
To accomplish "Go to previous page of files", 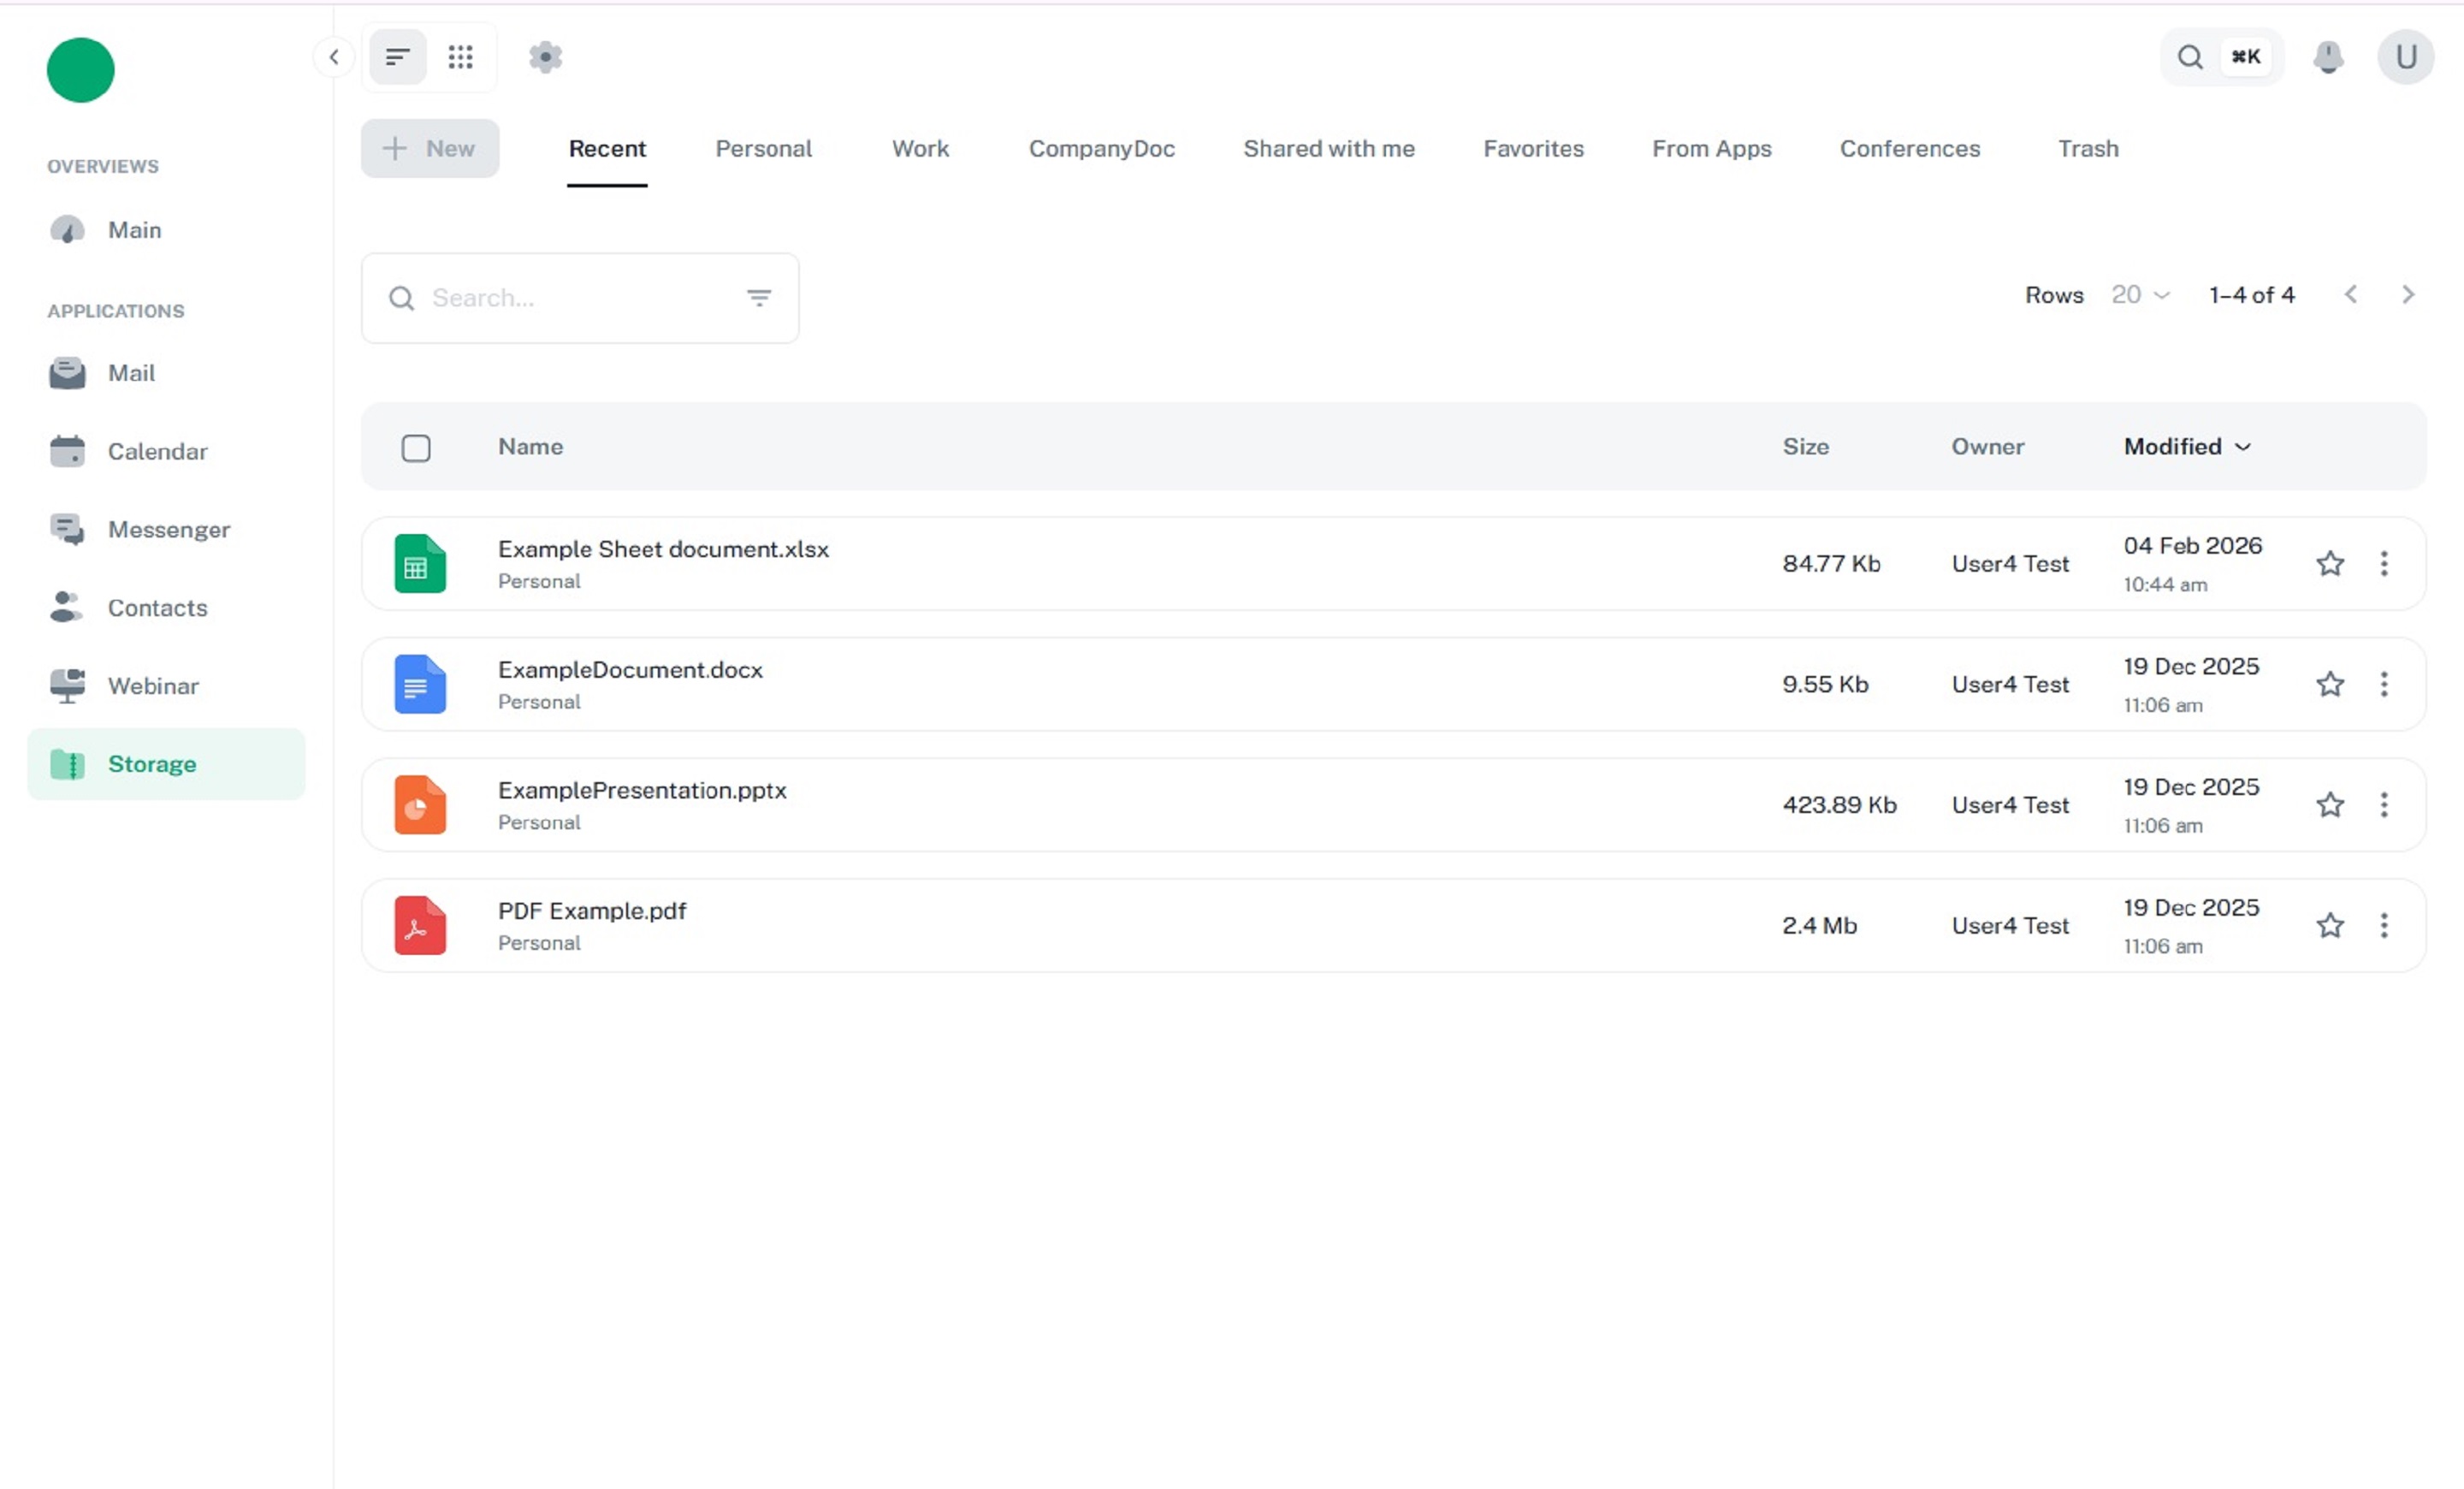I will tap(2351, 295).
